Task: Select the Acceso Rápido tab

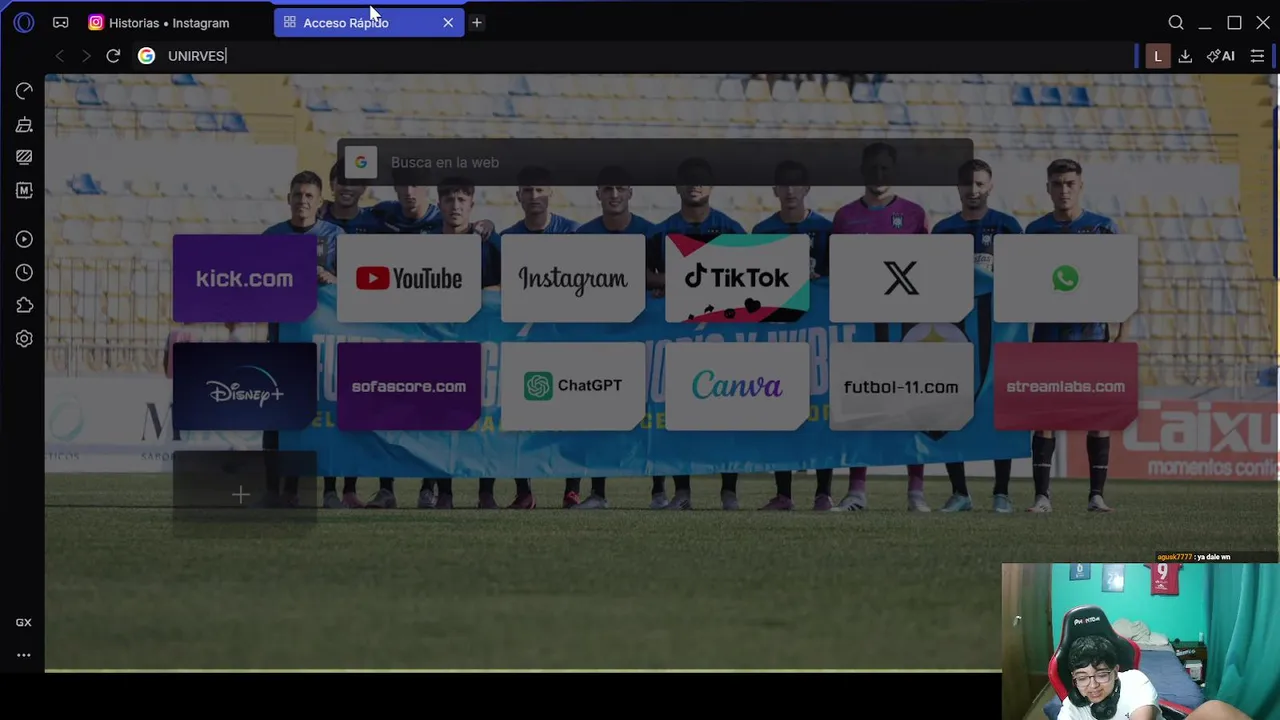Action: click(346, 22)
